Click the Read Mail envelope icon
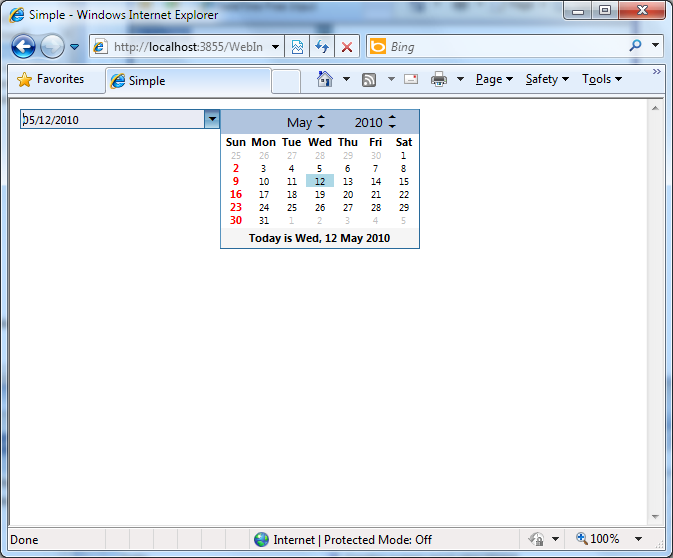This screenshot has width=673, height=558. click(411, 79)
